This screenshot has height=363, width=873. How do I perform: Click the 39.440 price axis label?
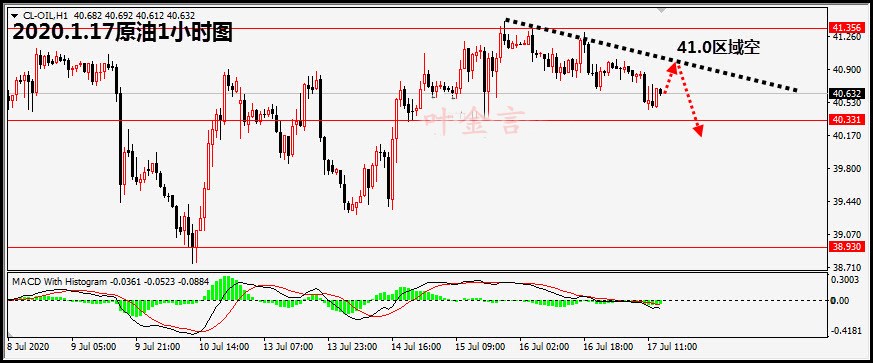846,202
